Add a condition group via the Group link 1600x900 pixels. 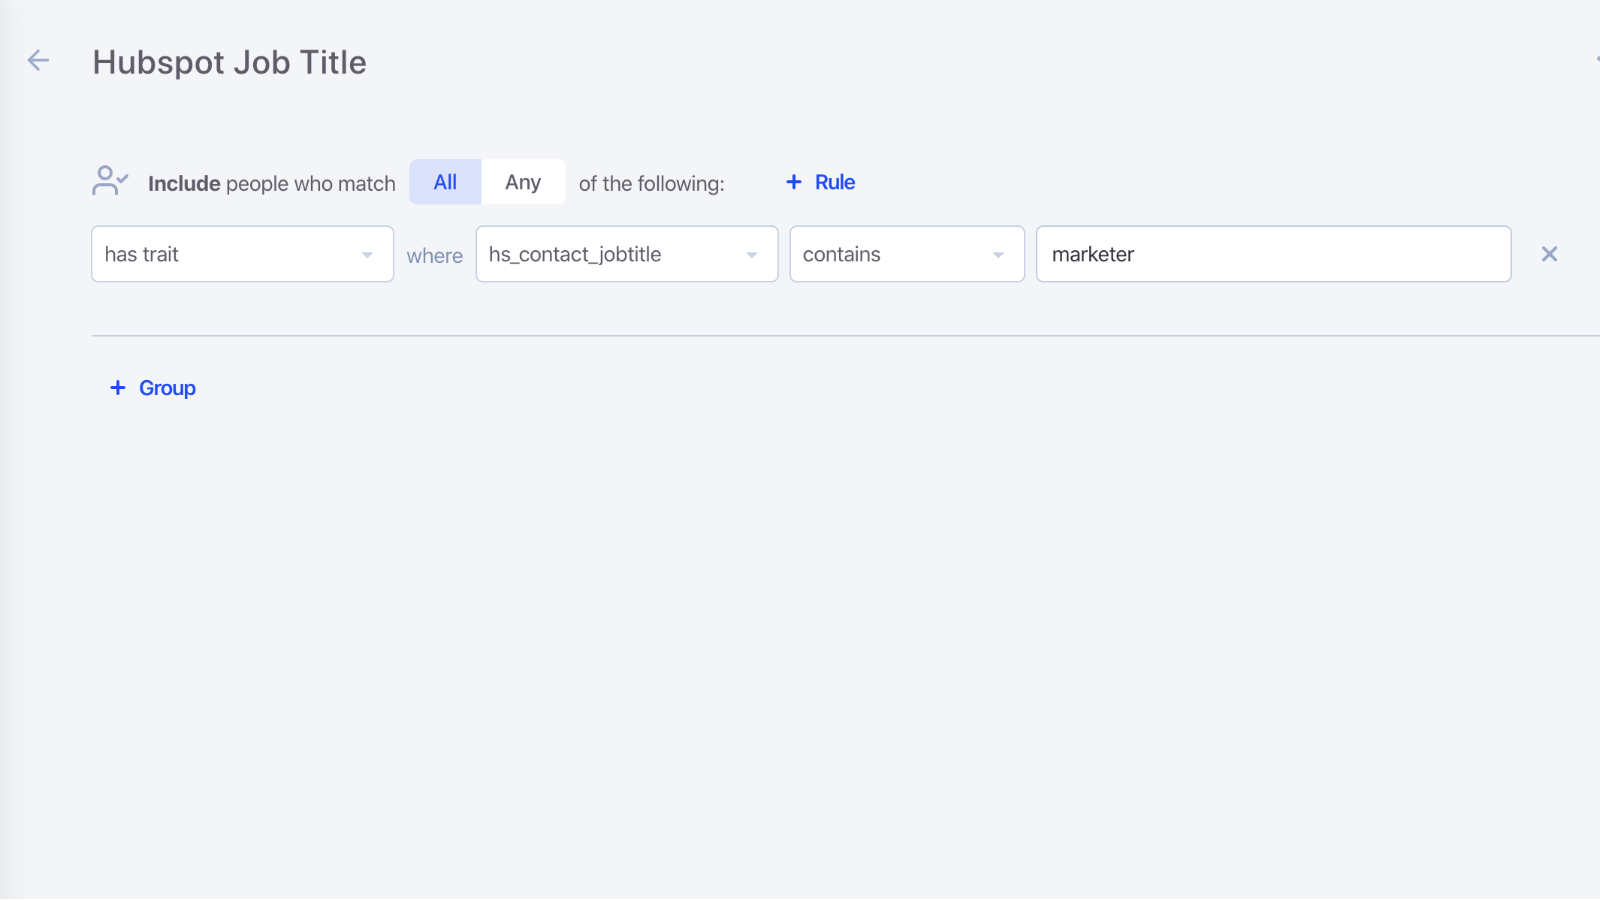tap(152, 387)
